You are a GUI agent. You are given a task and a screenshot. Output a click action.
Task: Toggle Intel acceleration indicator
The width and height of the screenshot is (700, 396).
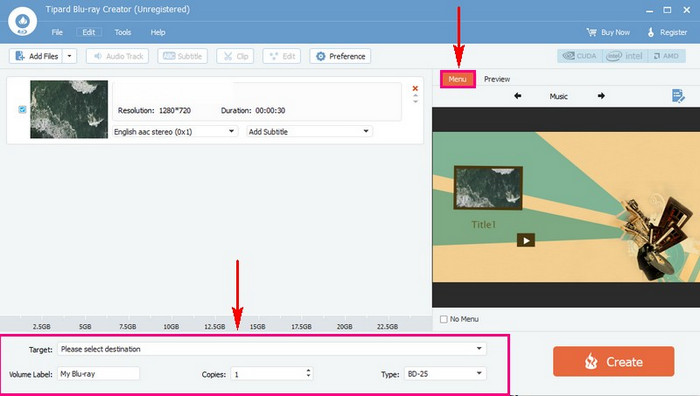click(x=625, y=56)
